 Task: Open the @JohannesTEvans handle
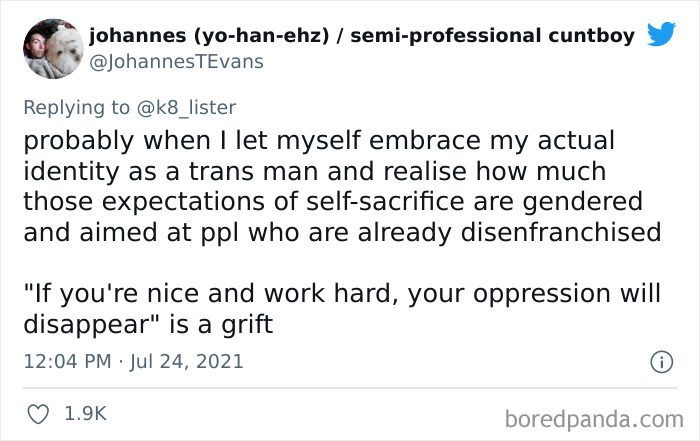176,62
